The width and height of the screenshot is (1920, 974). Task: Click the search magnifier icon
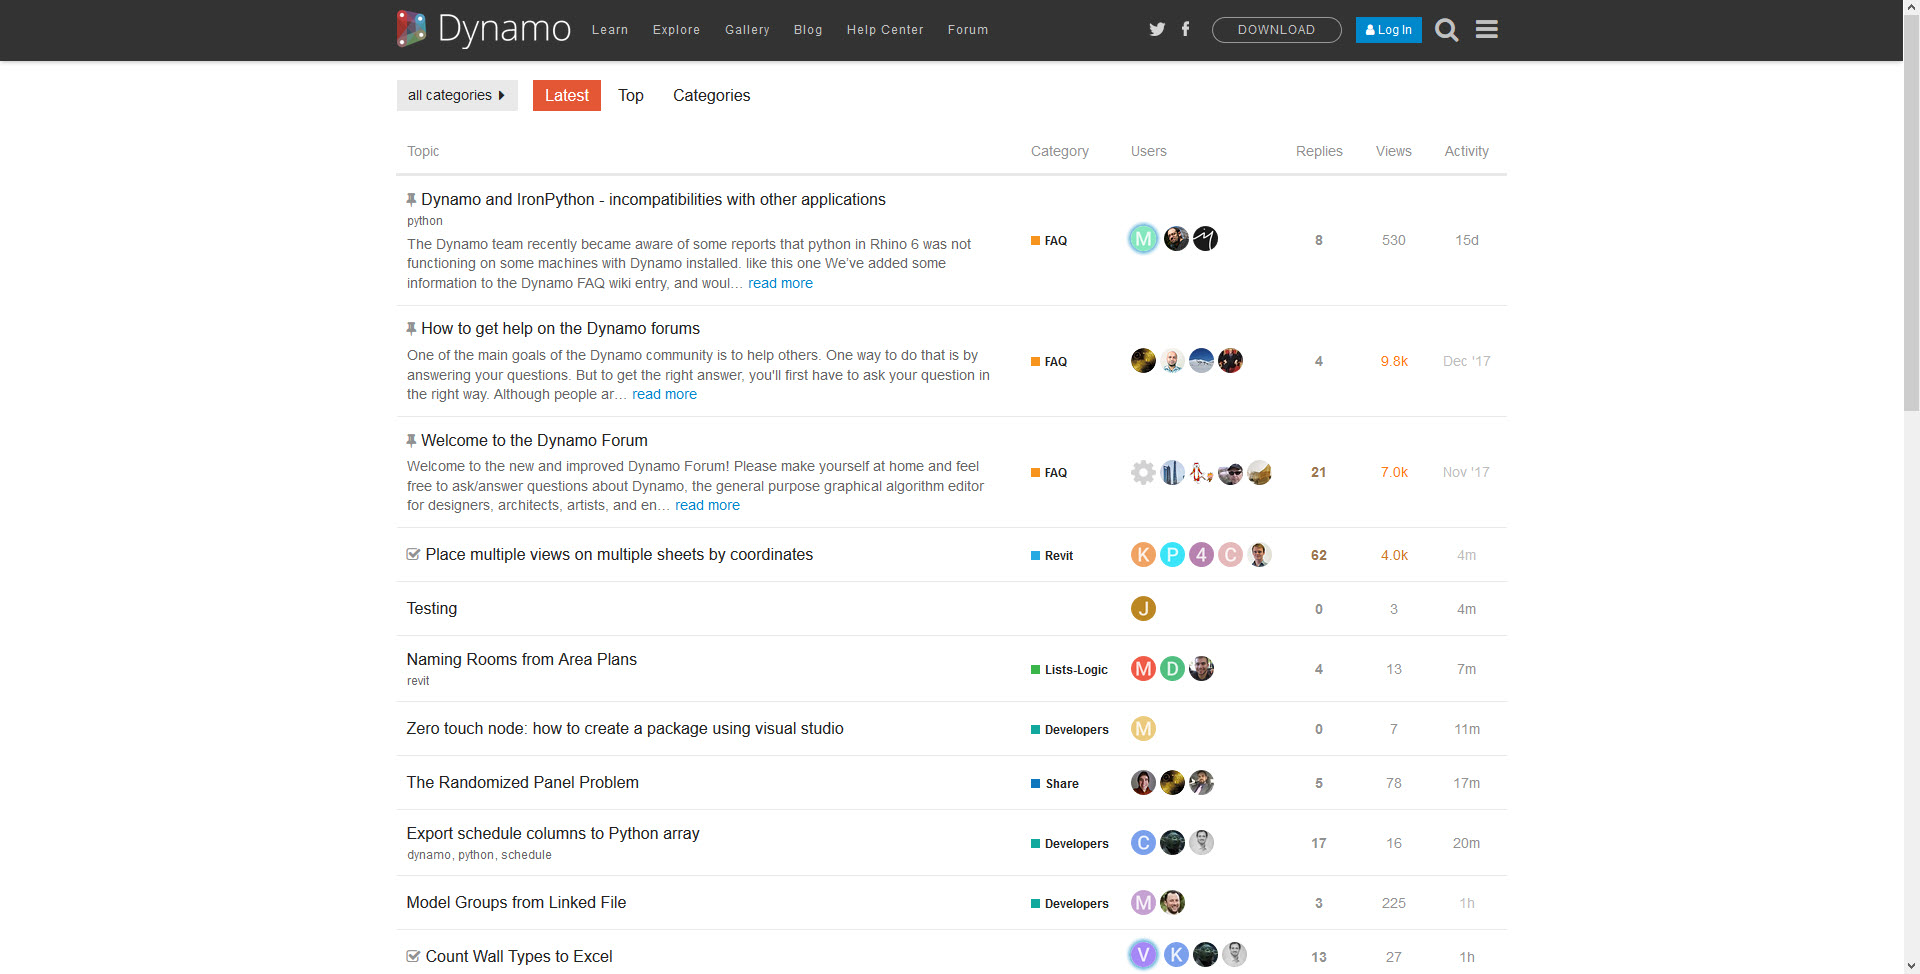(x=1446, y=30)
